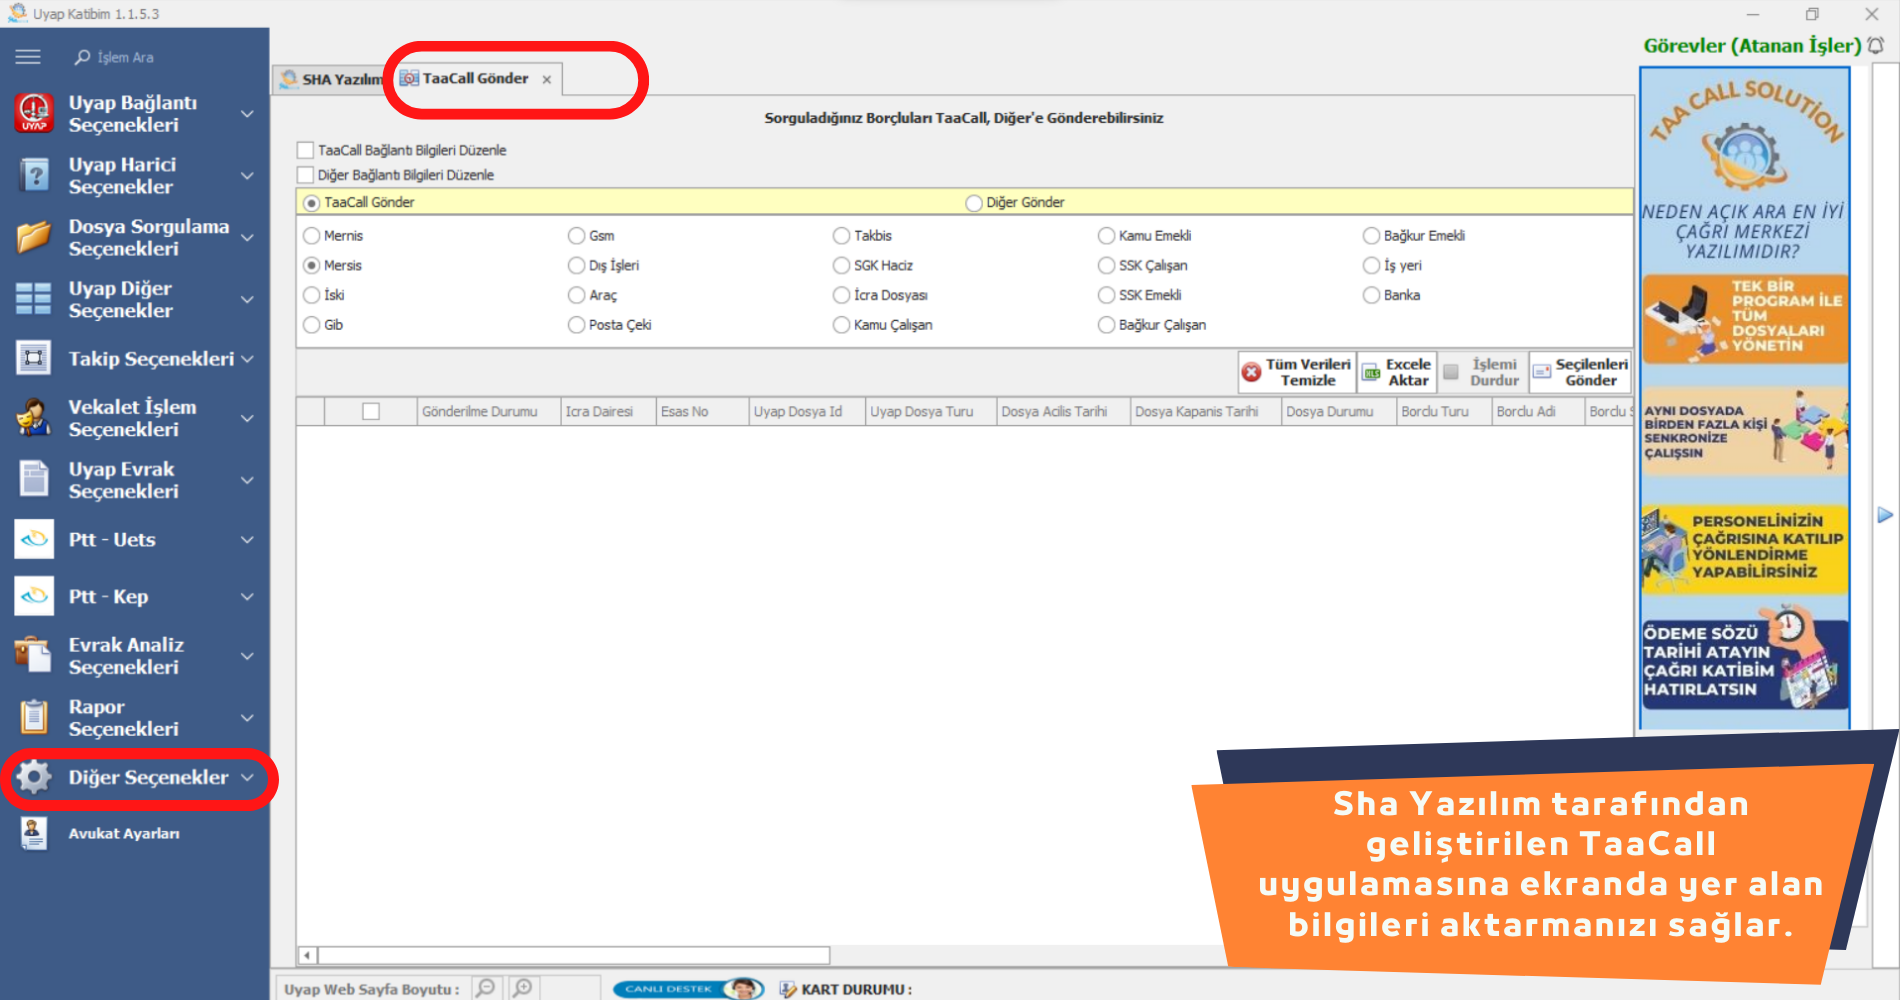Click the Görevler (Atanan İşler) link

(1752, 45)
